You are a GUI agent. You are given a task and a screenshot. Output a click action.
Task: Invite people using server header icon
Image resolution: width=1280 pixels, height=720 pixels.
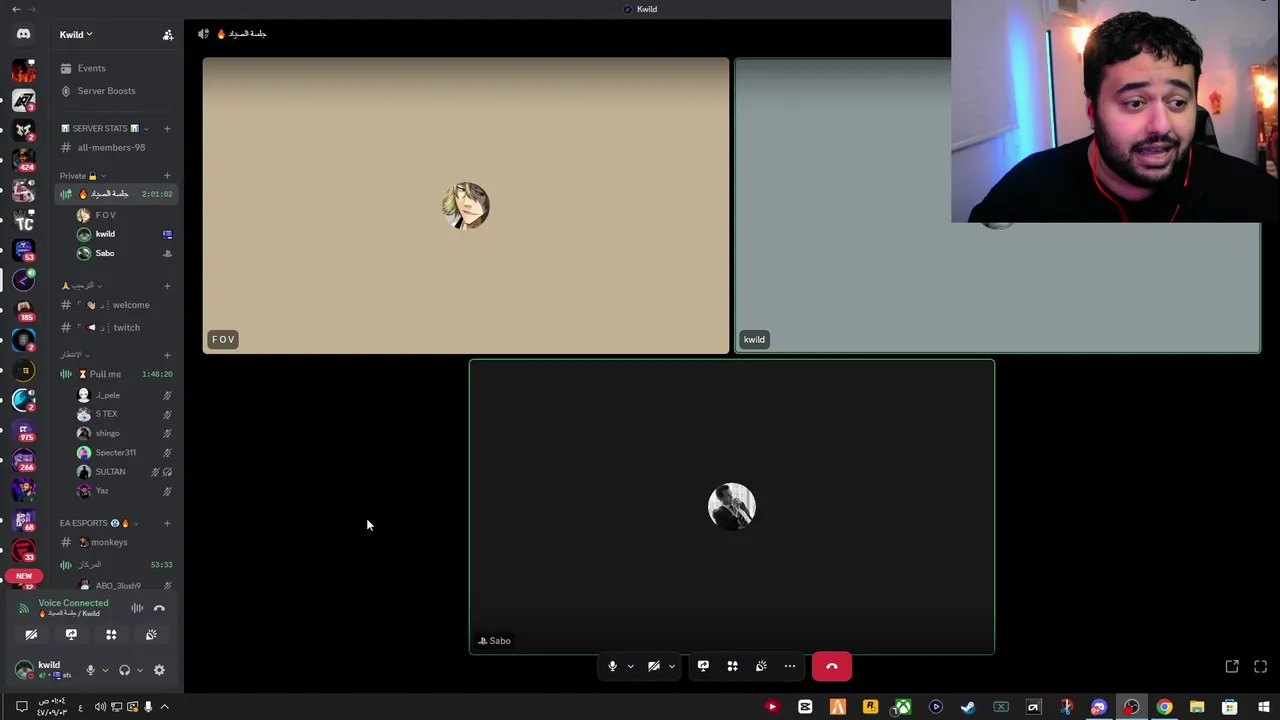click(168, 35)
